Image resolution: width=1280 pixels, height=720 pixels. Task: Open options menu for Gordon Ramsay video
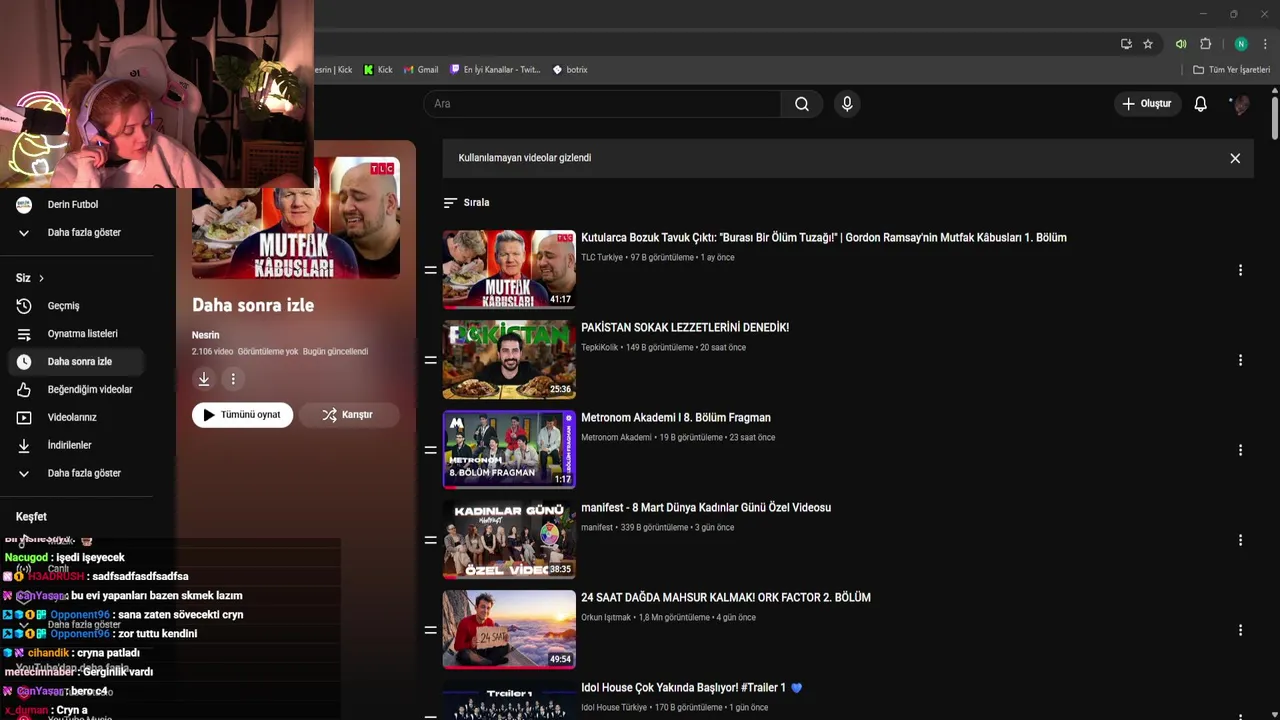click(x=1240, y=270)
